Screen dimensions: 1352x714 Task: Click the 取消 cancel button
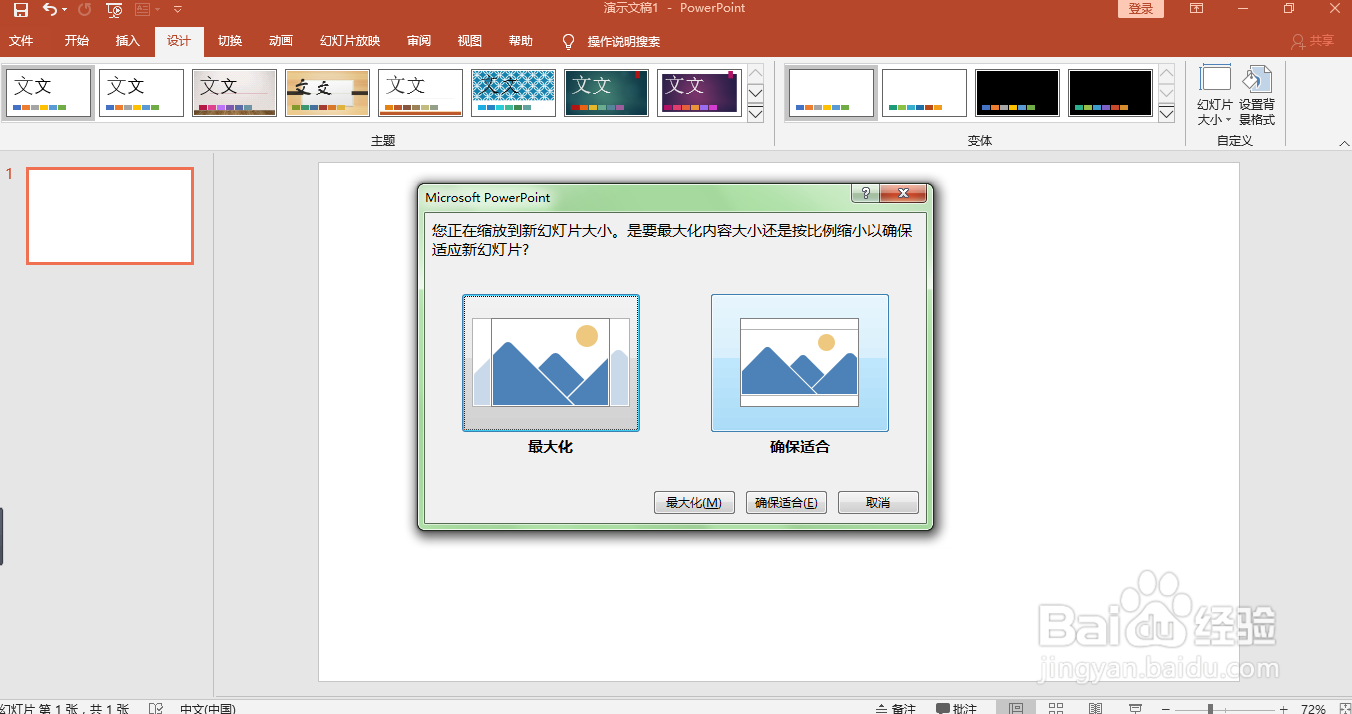(878, 503)
